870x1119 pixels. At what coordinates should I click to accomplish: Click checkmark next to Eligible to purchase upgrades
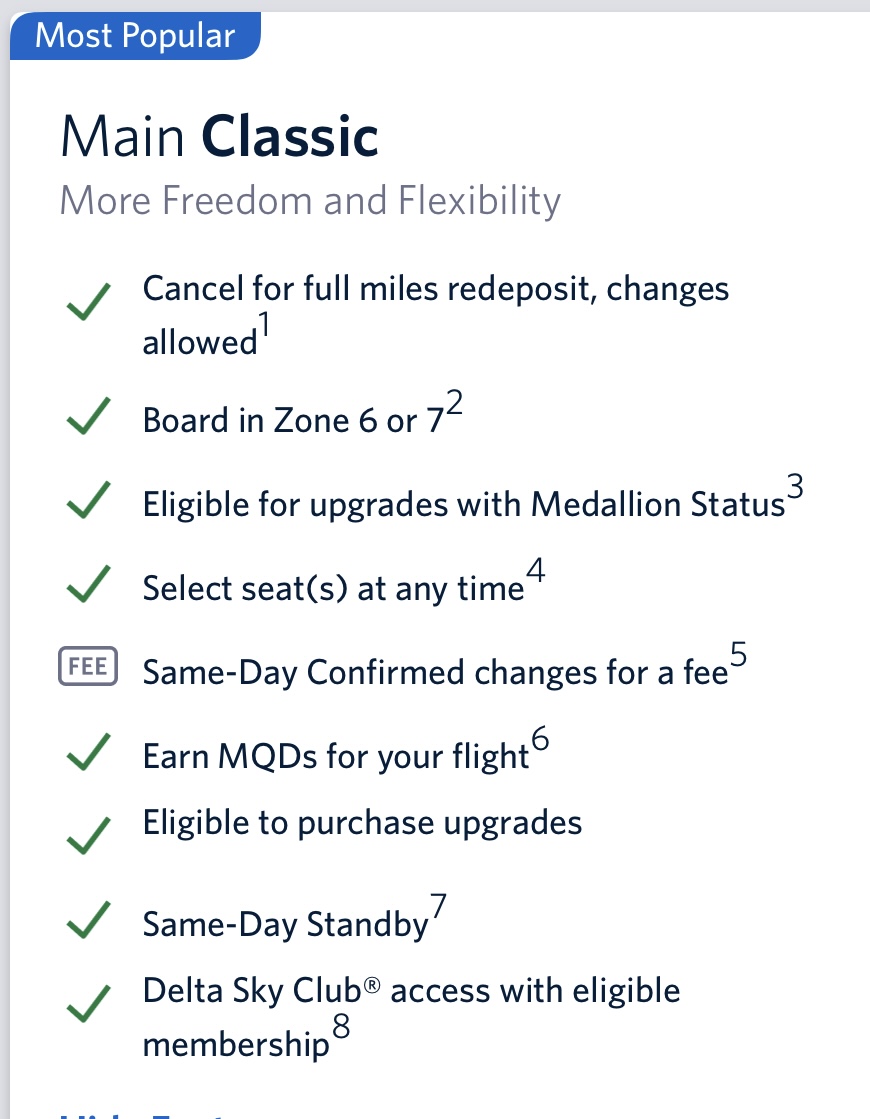pyautogui.click(x=88, y=836)
